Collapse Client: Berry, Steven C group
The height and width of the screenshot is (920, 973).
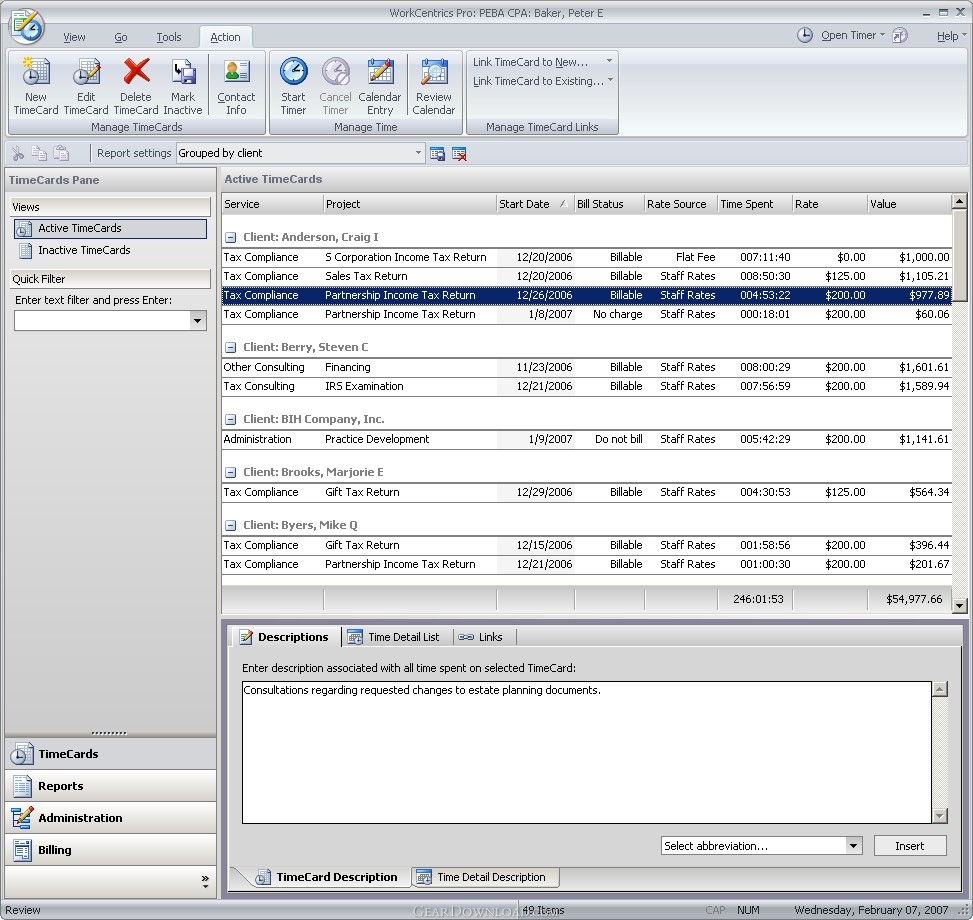[x=230, y=347]
